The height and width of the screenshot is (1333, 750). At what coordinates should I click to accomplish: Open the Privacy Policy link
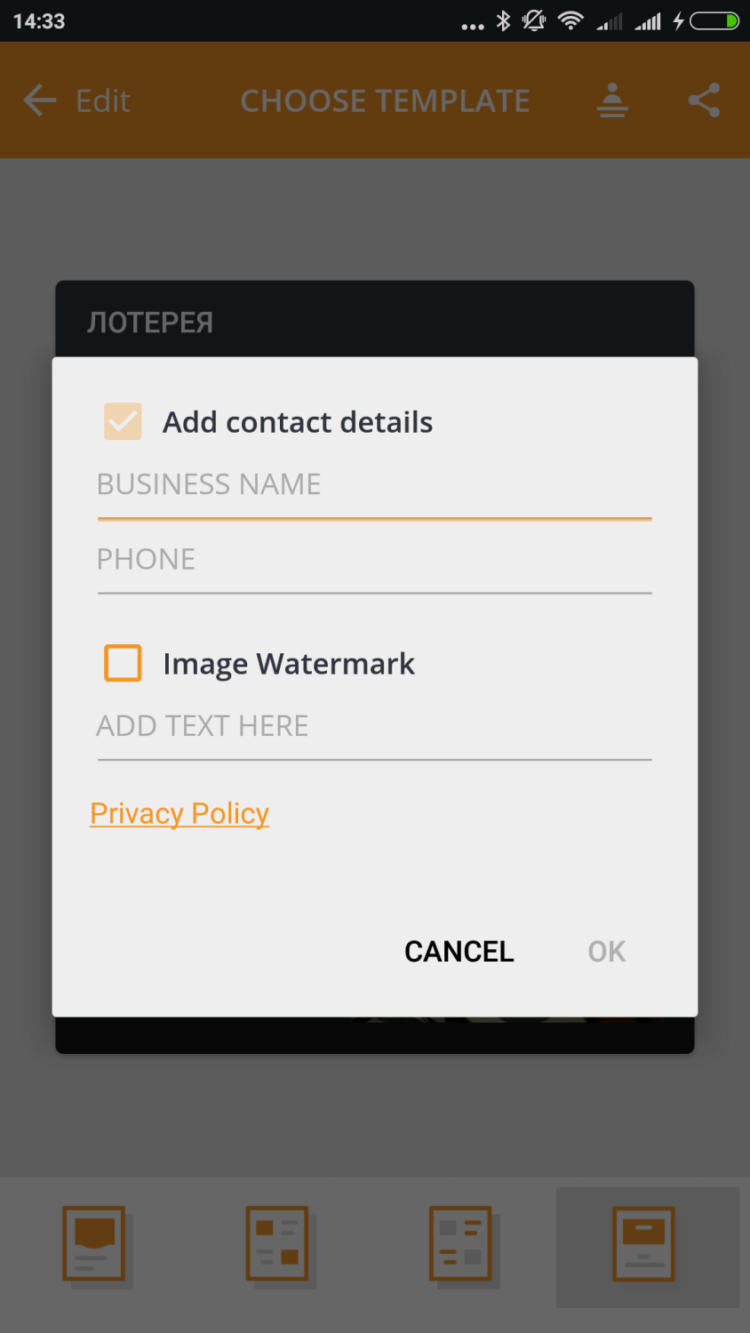click(180, 814)
